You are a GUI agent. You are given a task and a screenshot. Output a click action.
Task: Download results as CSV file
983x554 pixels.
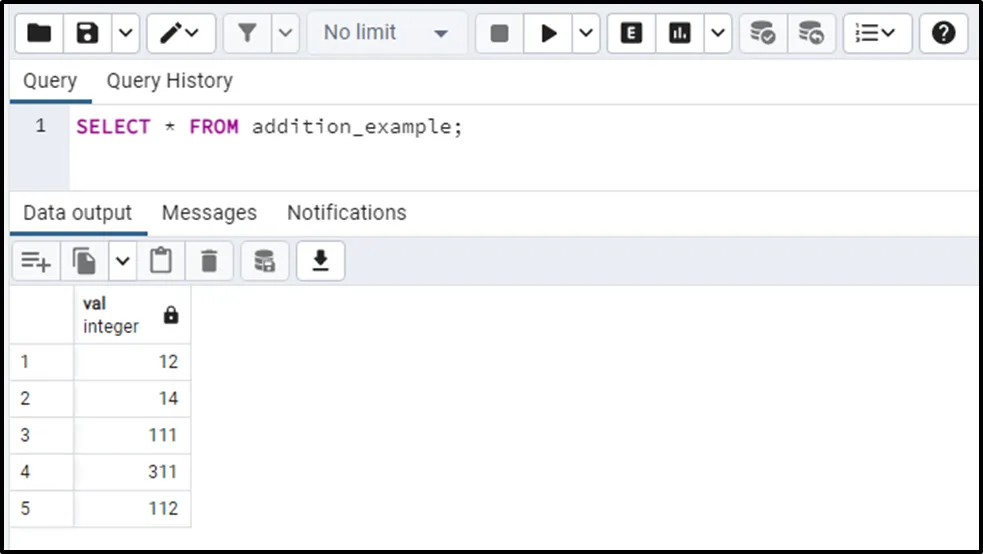[x=320, y=261]
